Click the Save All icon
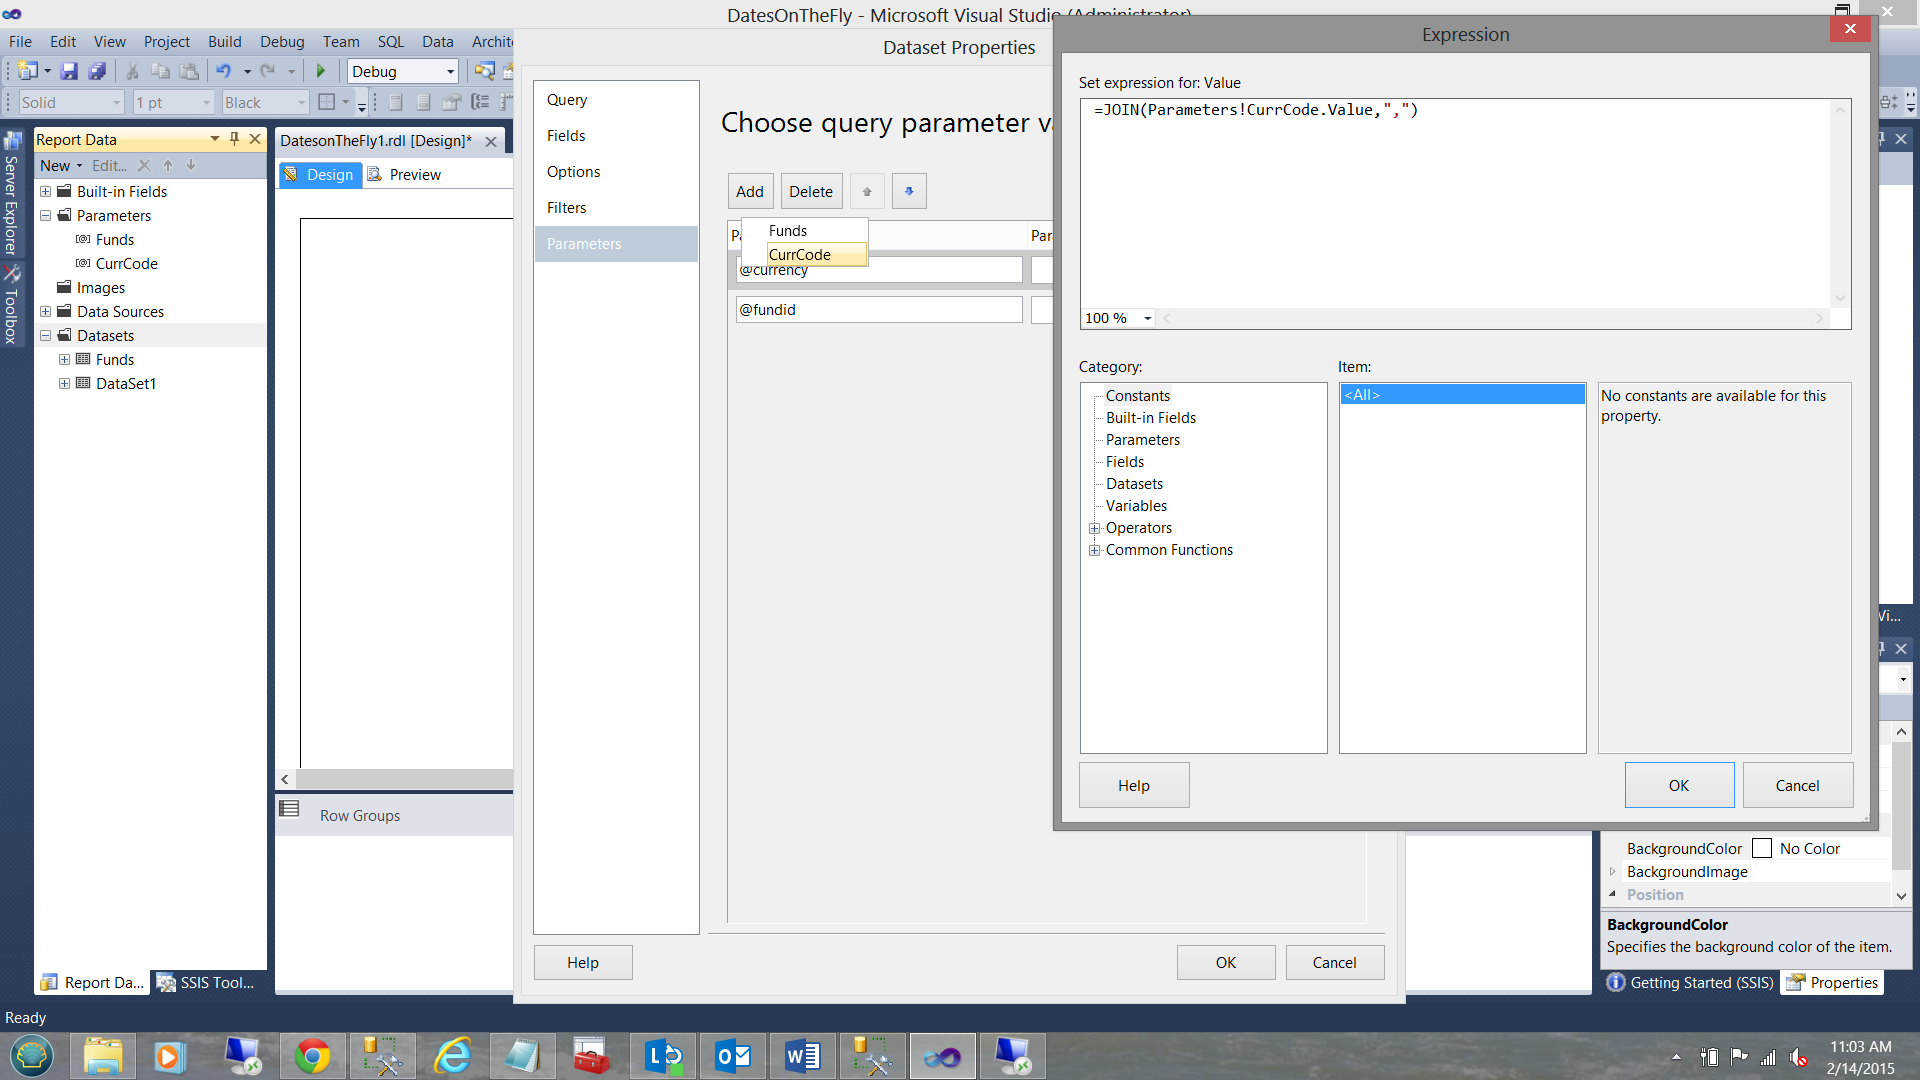Image resolution: width=1920 pixels, height=1080 pixels. (97, 71)
